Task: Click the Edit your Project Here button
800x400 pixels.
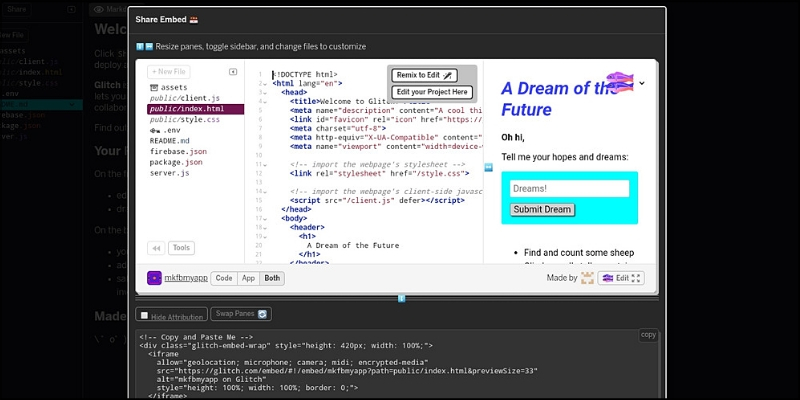Action: point(432,92)
